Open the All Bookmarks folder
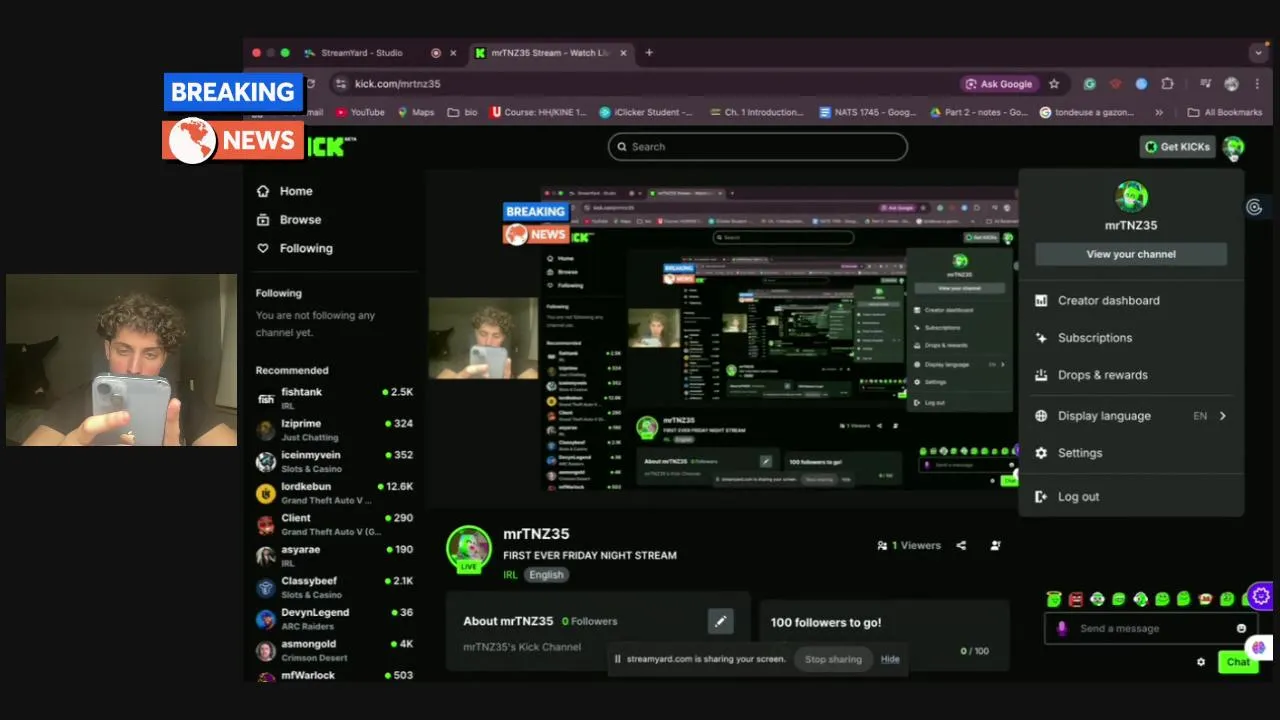The height and width of the screenshot is (720, 1280). [x=1225, y=112]
